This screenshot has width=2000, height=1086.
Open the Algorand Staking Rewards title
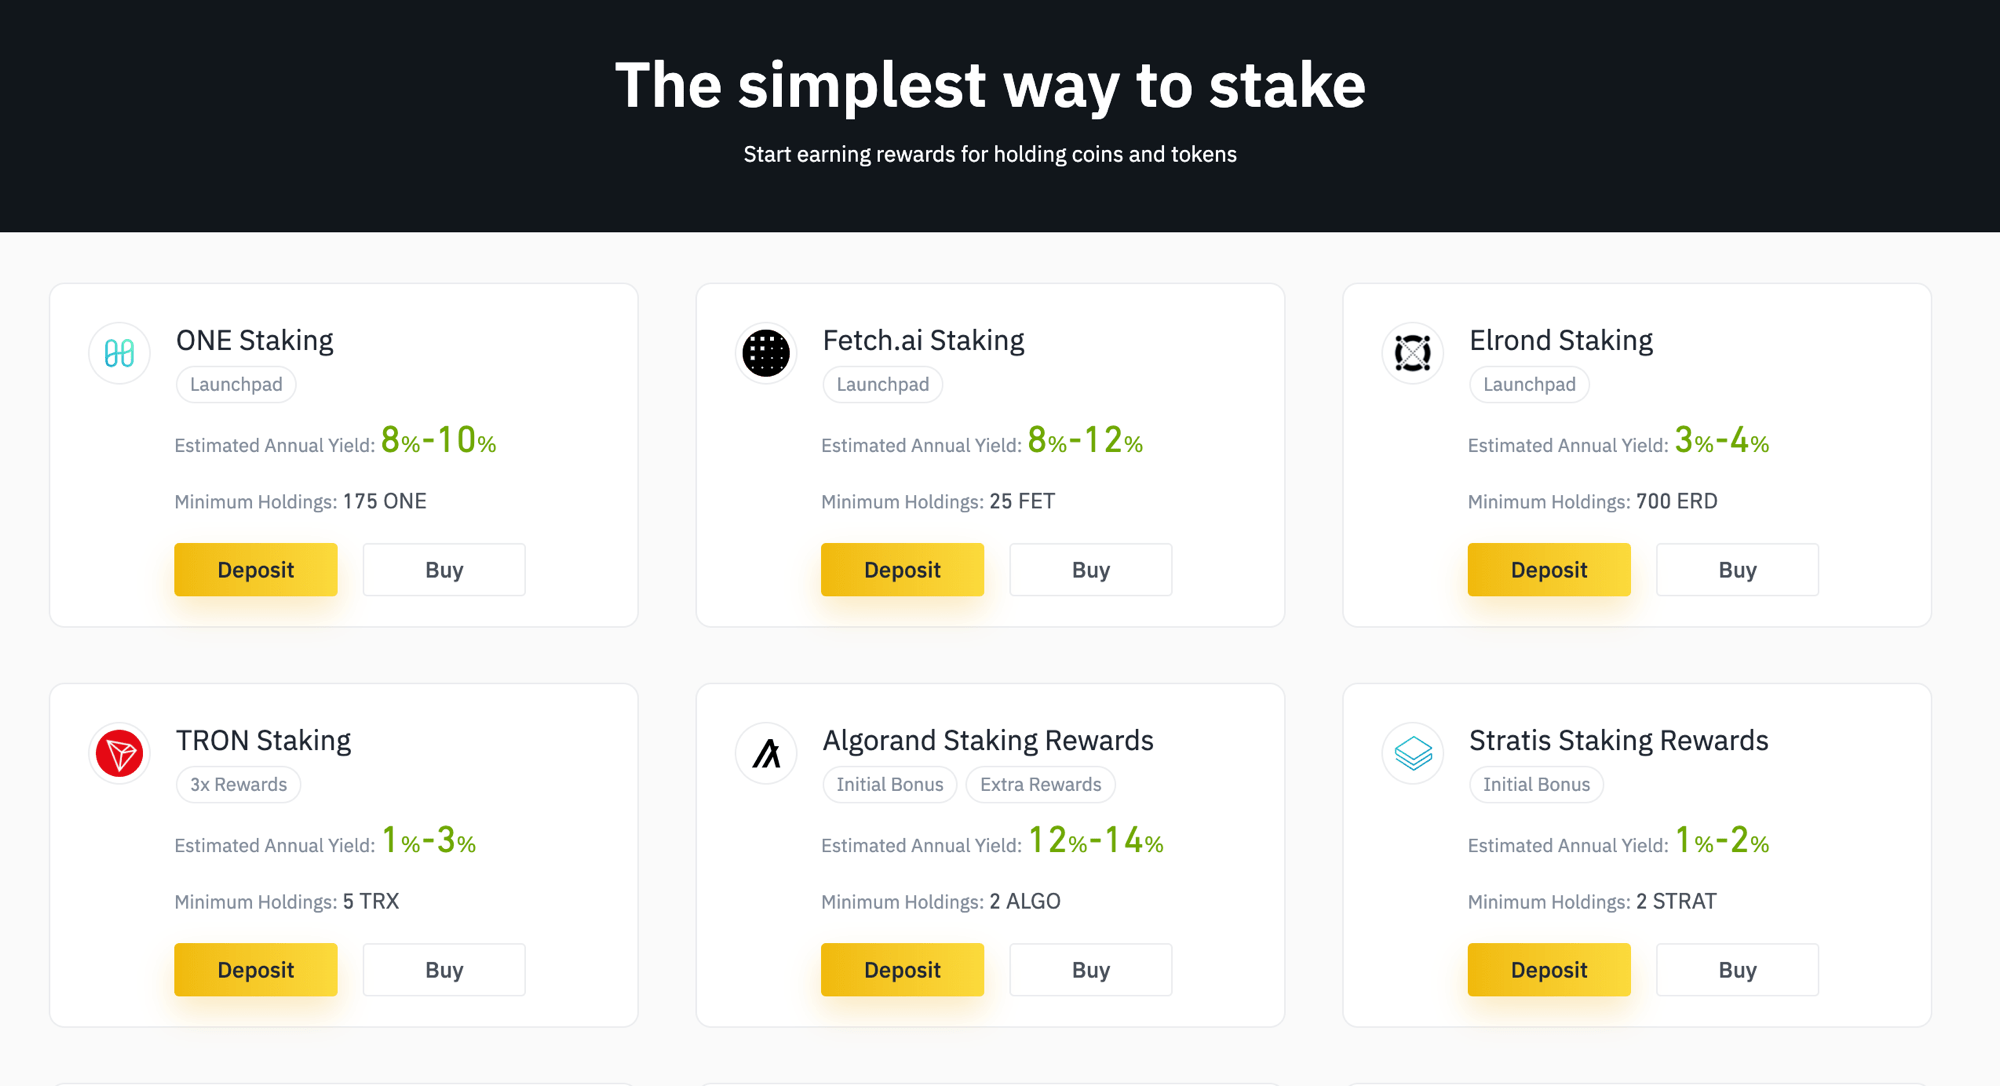[987, 740]
